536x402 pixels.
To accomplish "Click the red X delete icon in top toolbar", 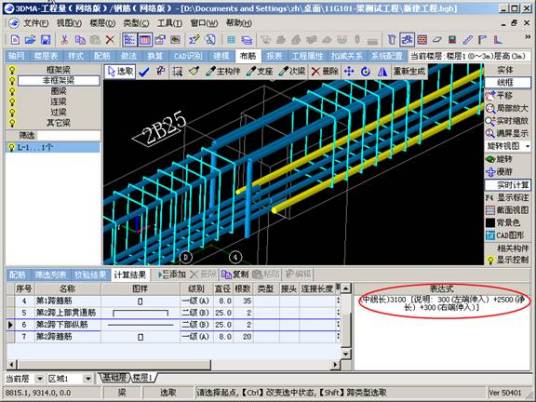I will coord(110,40).
